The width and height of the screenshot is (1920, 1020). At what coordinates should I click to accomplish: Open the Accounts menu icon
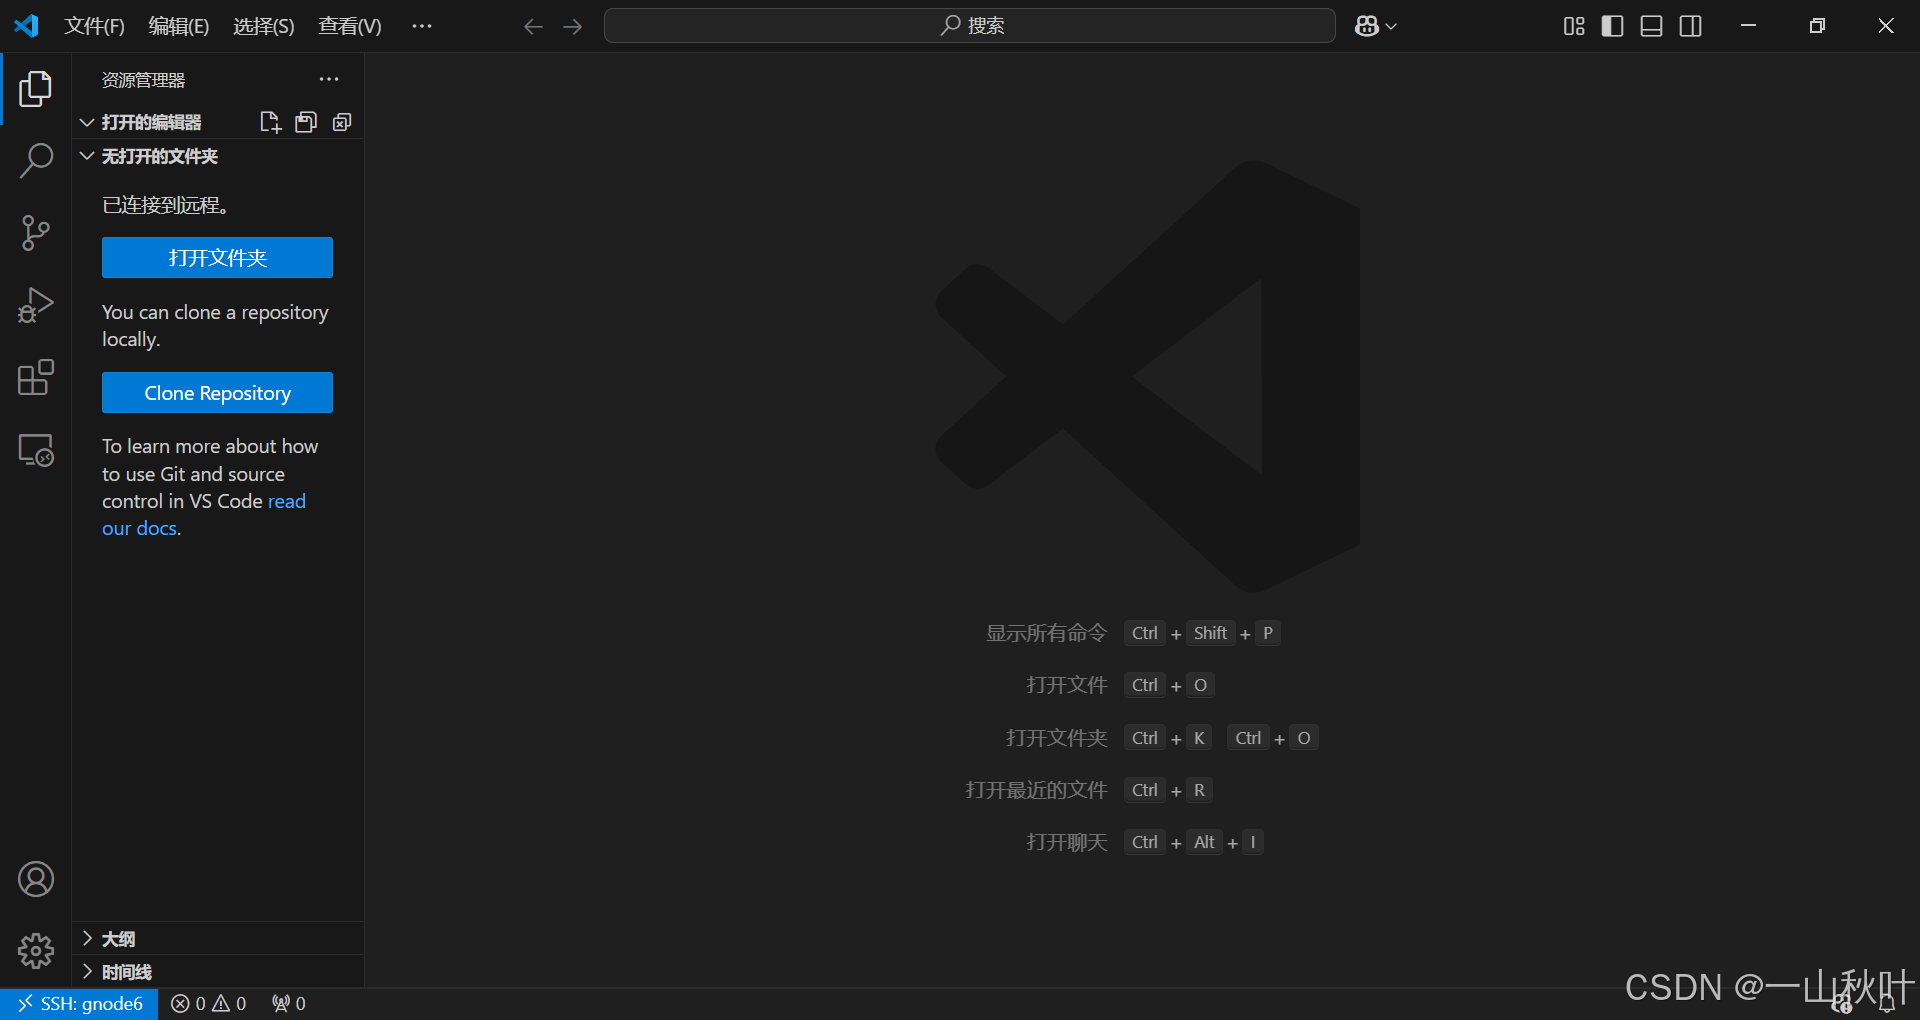point(36,879)
